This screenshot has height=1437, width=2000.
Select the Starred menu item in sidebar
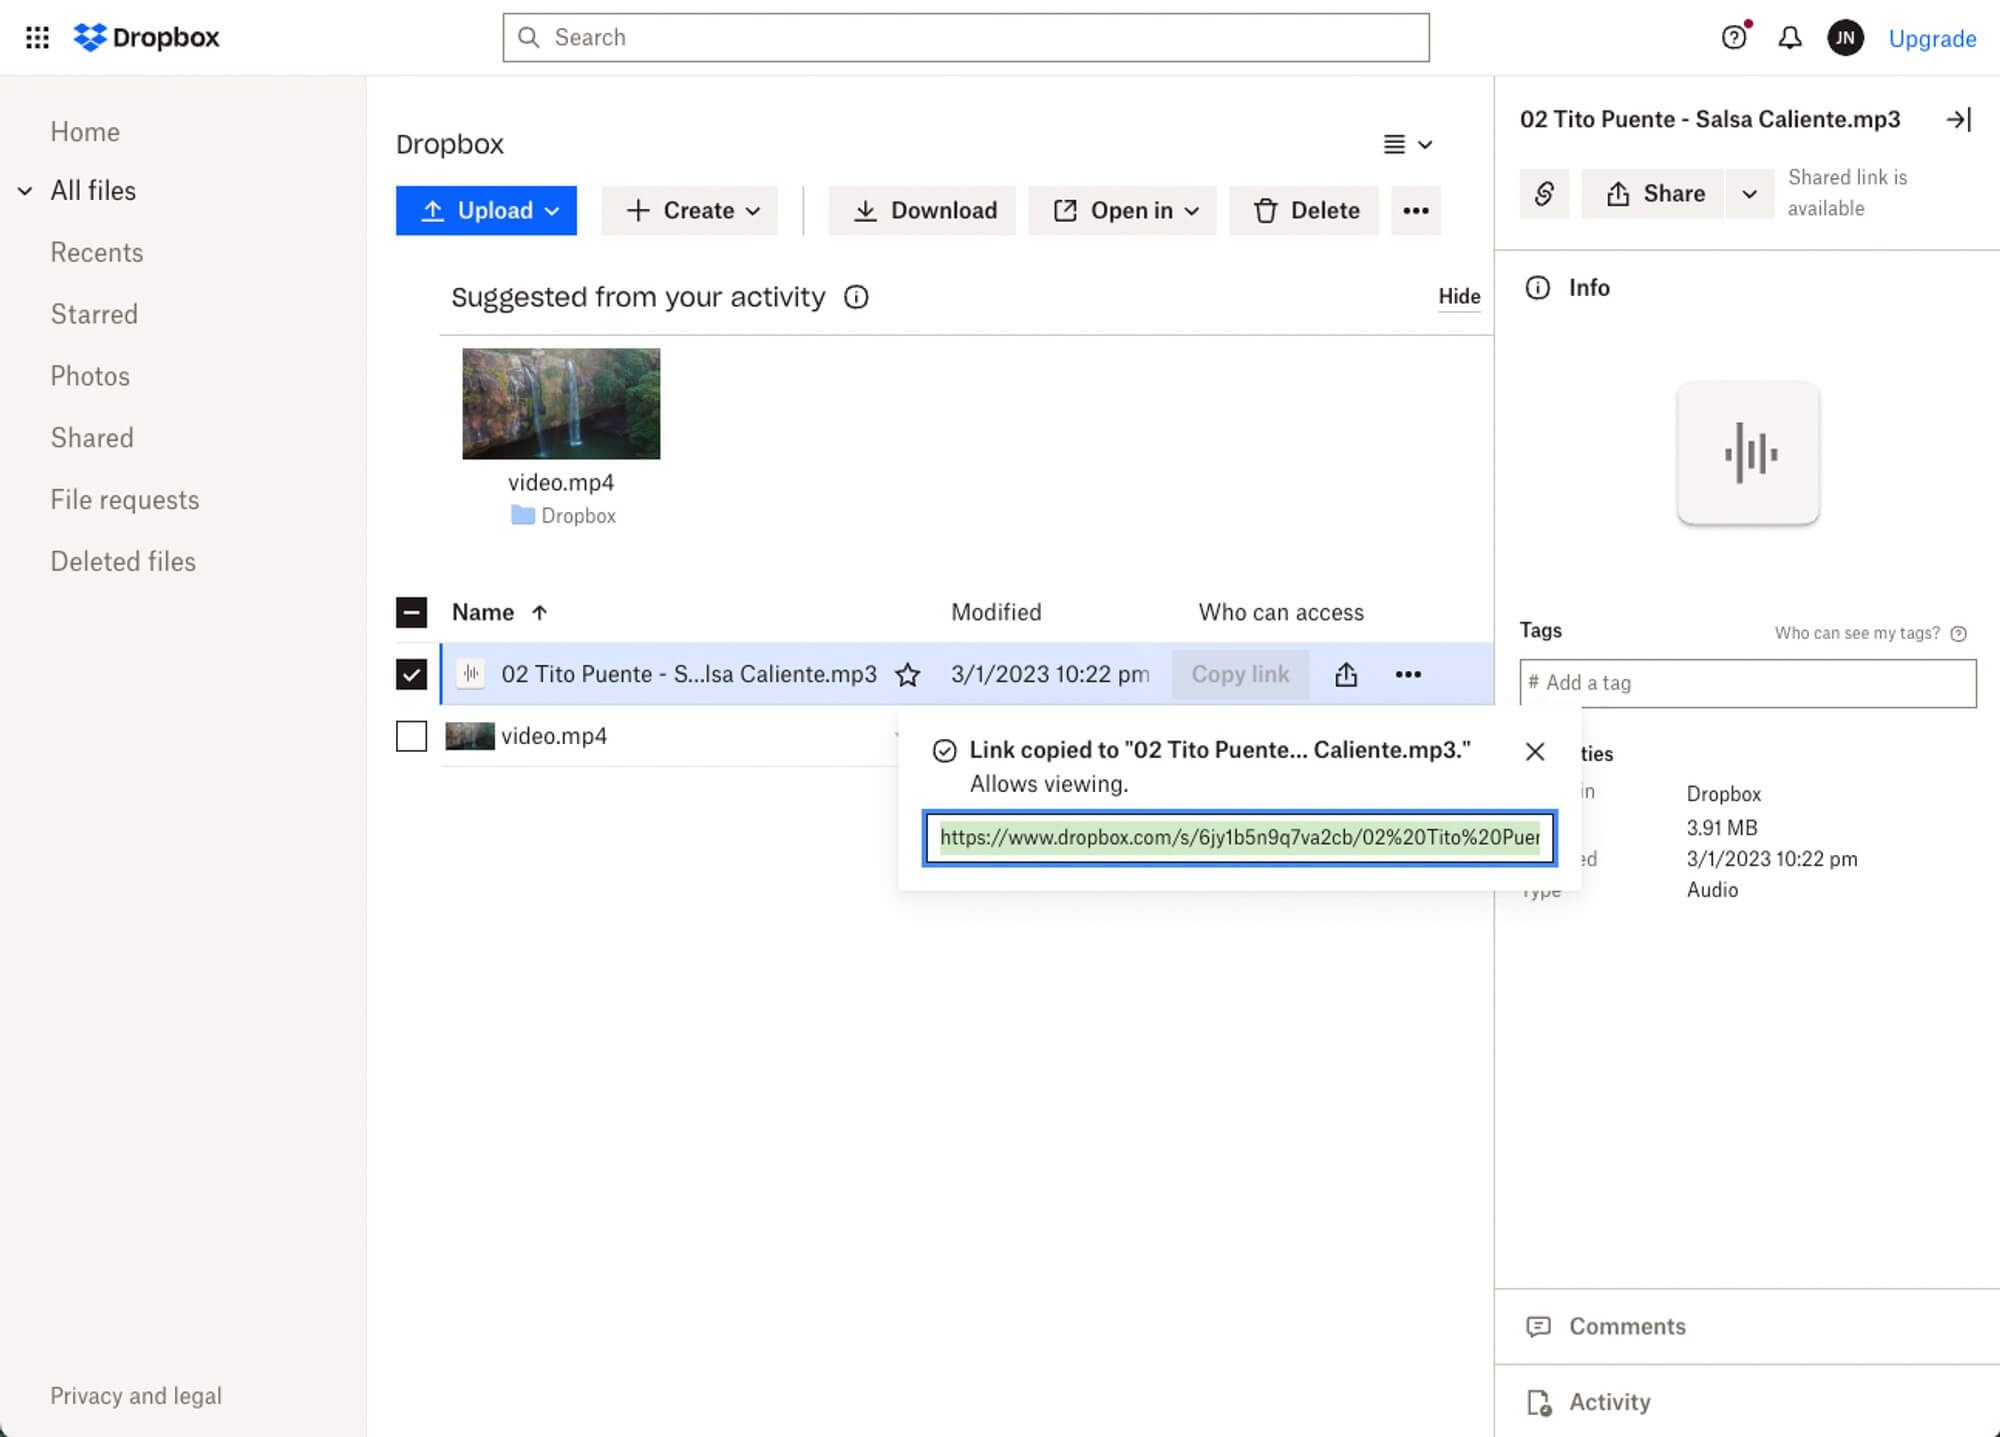[93, 312]
